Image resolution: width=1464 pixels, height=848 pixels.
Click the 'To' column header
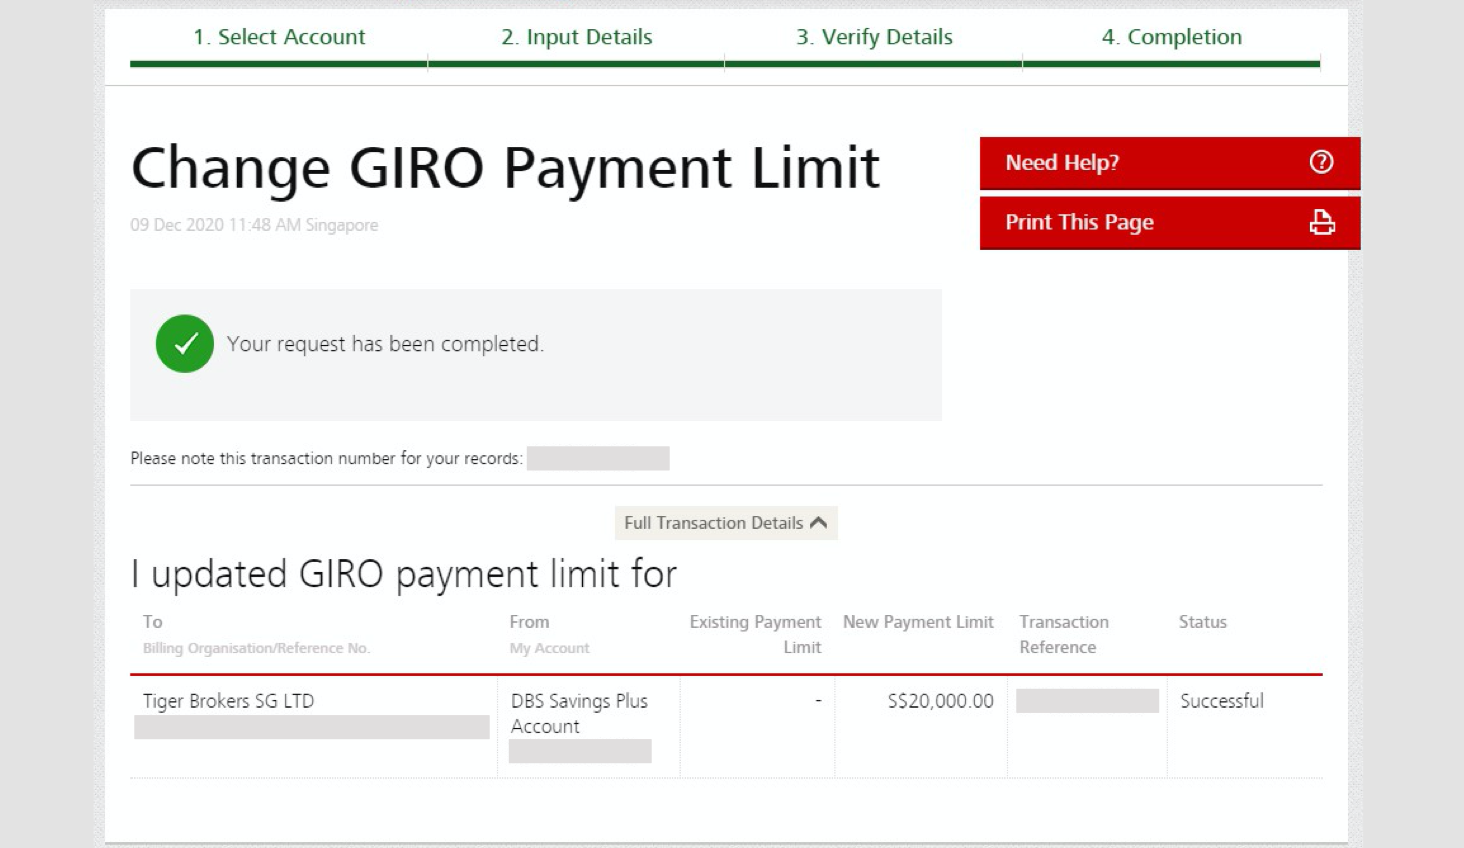tap(153, 621)
